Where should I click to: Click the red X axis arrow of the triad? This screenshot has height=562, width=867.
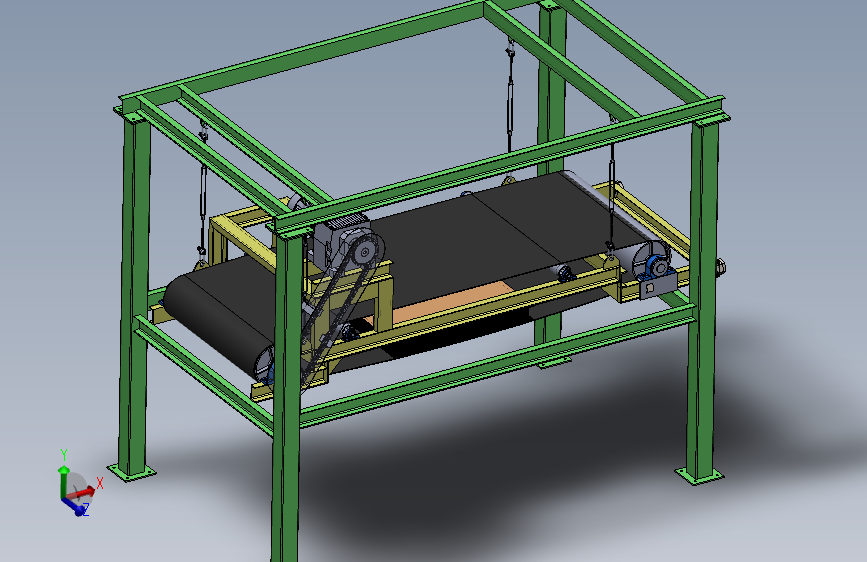tap(82, 491)
